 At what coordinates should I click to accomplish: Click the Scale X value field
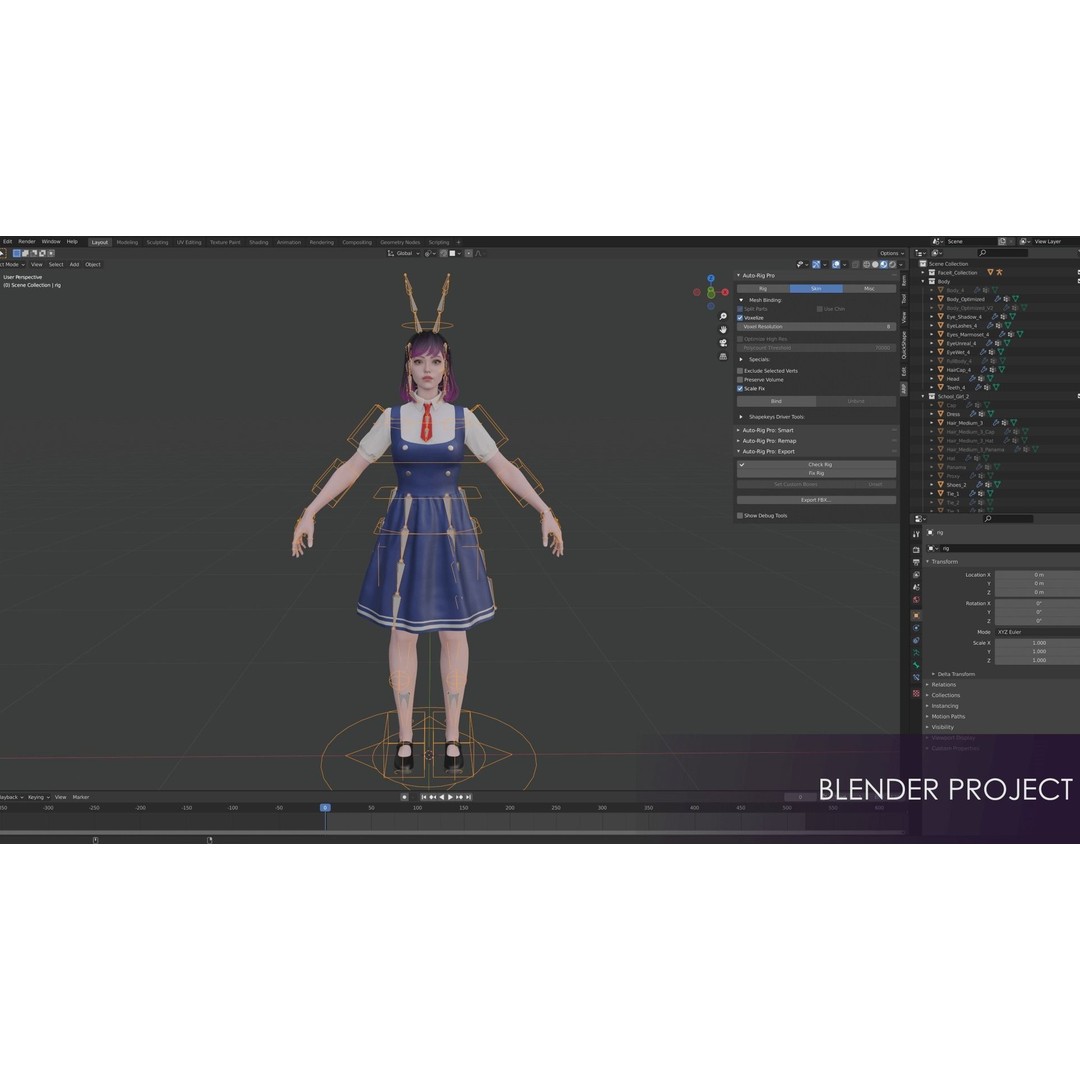pyautogui.click(x=1037, y=643)
